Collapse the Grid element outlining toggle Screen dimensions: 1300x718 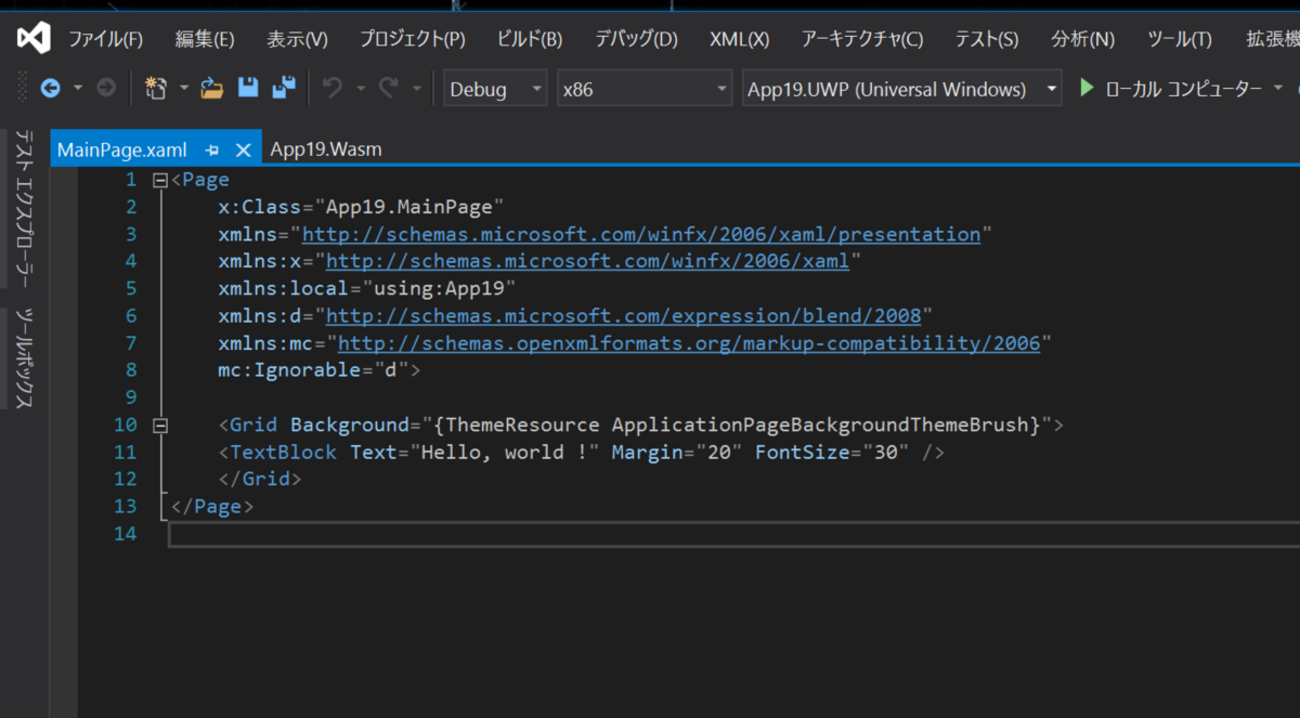pyautogui.click(x=160, y=426)
